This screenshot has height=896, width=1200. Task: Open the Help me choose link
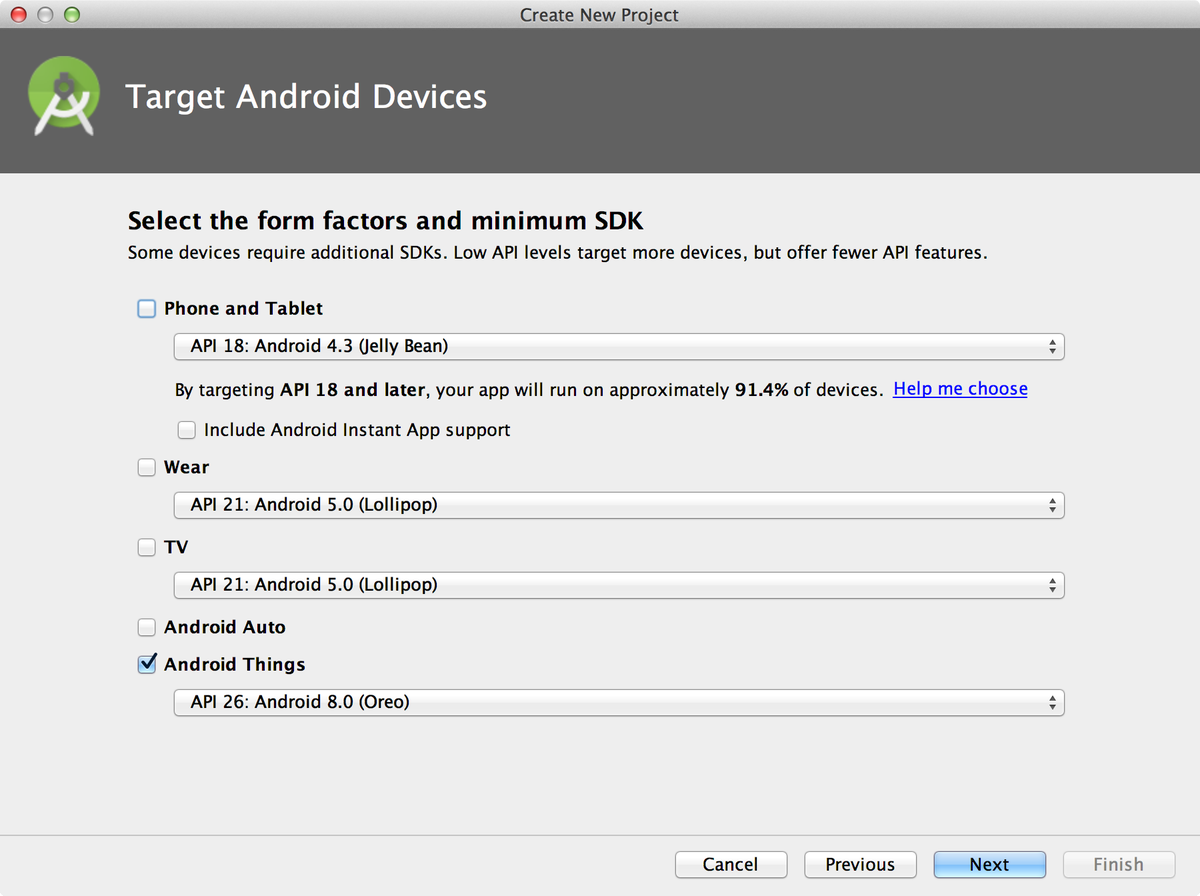(960, 389)
